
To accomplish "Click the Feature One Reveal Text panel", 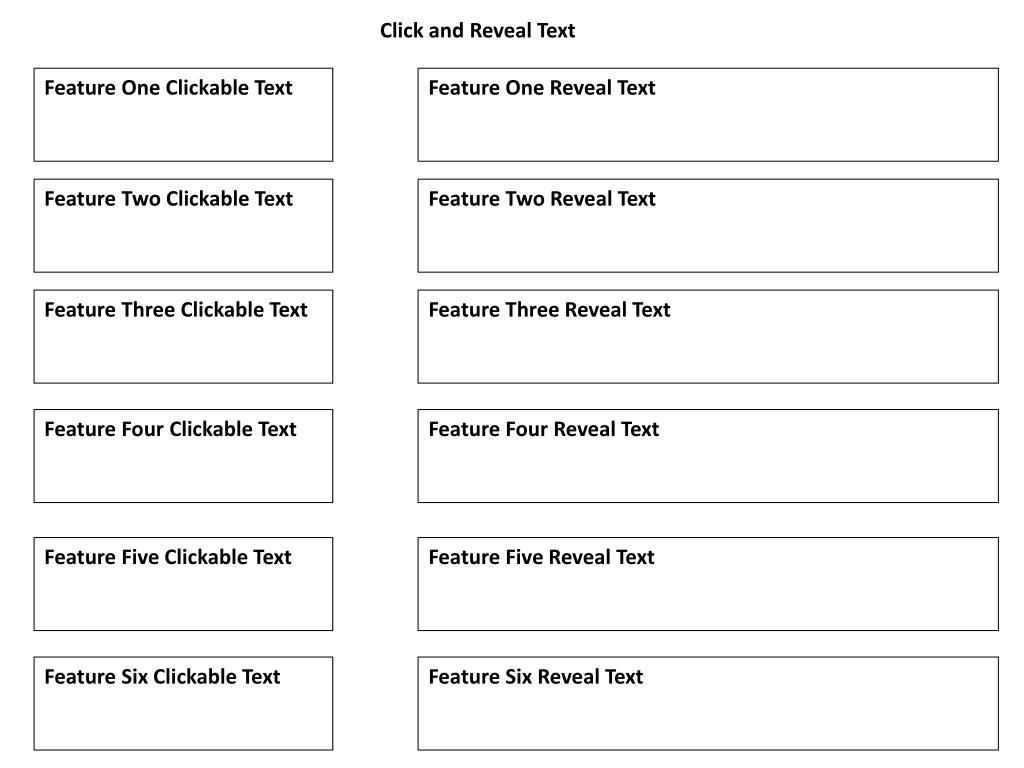I will [708, 115].
